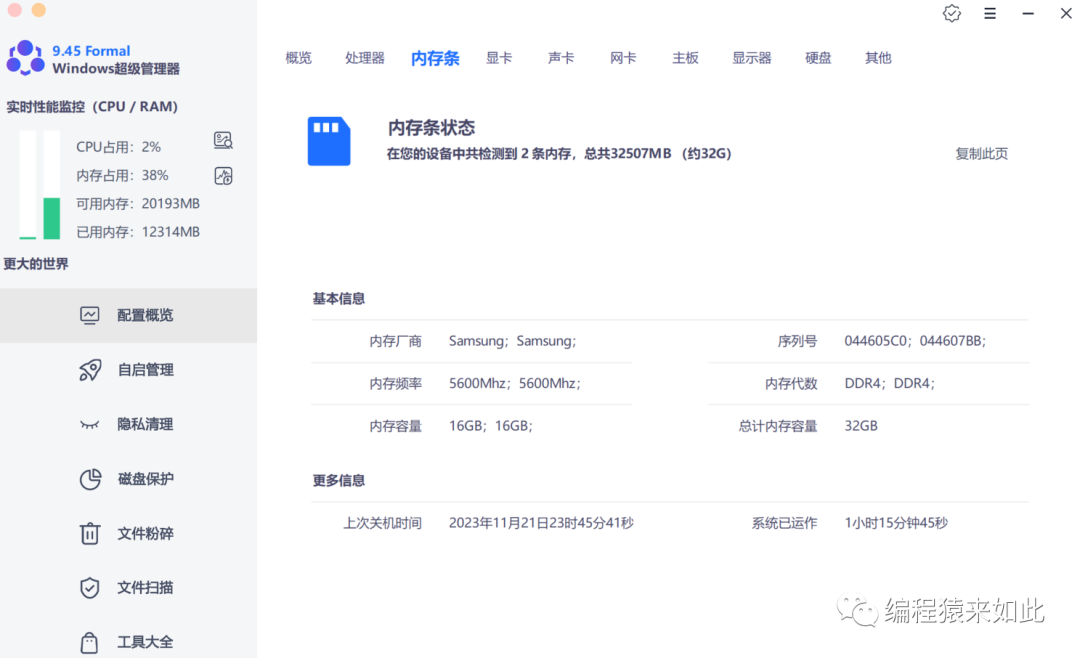Click the 基本信息 section heading
Viewport: 1080px width, 658px height.
[x=338, y=299]
